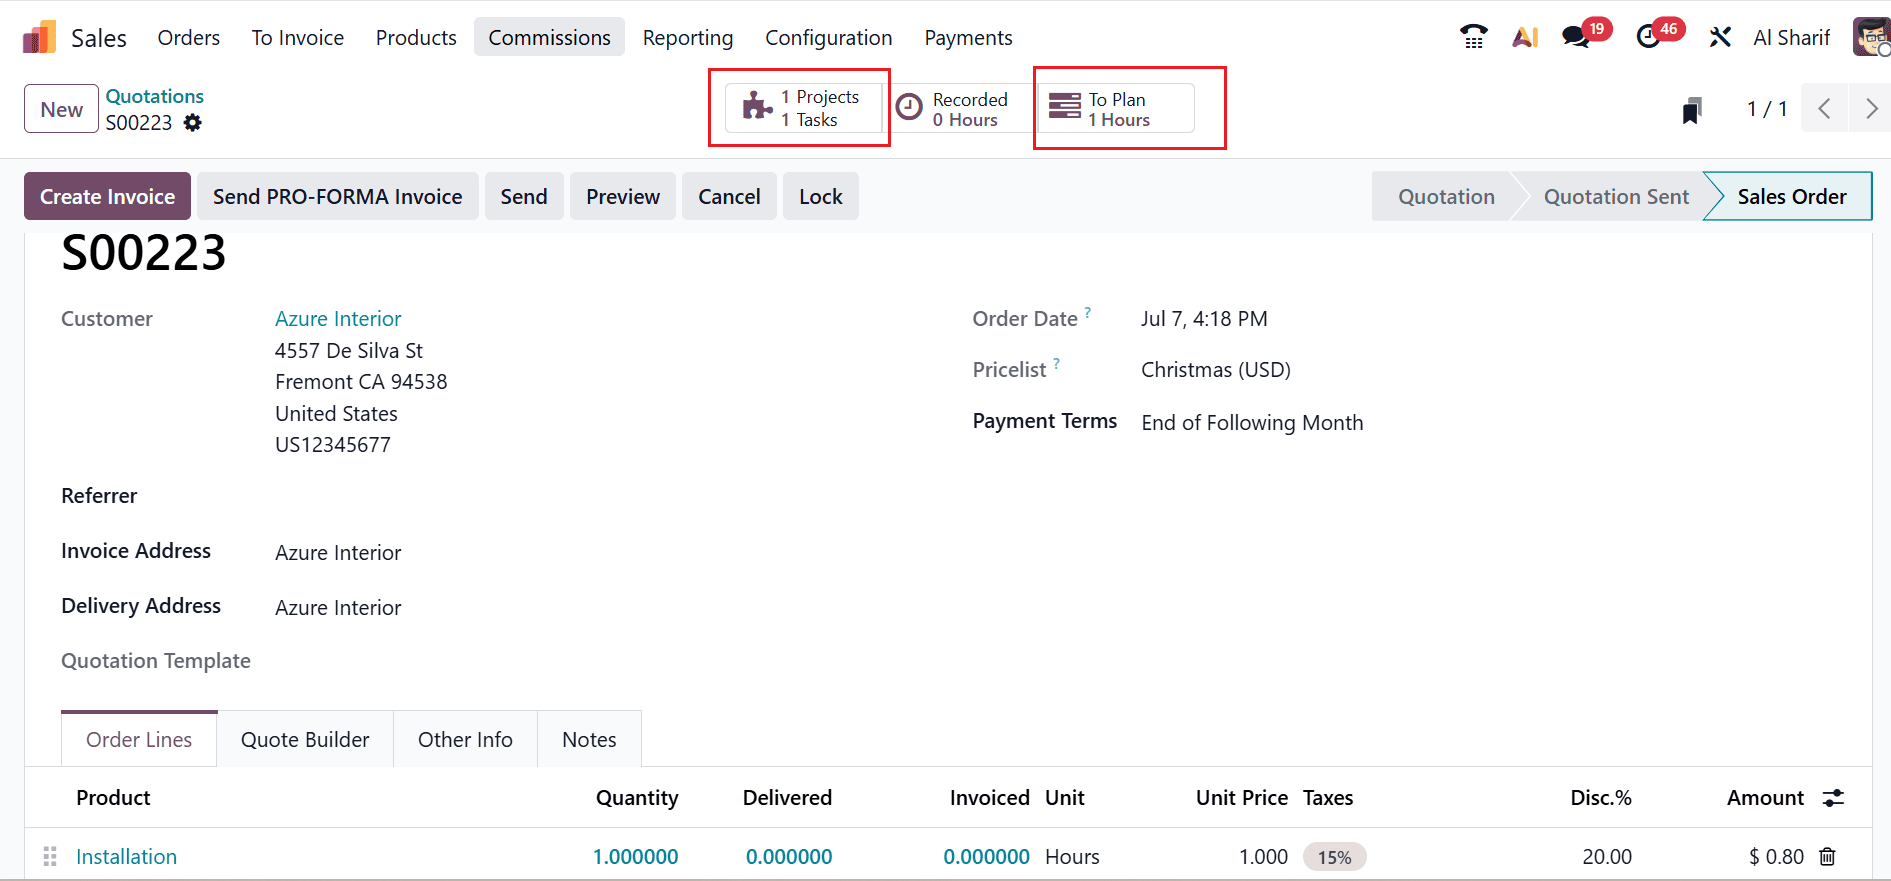Image resolution: width=1891 pixels, height=881 pixels.
Task: Click the user avatar picture
Action: point(1871,37)
